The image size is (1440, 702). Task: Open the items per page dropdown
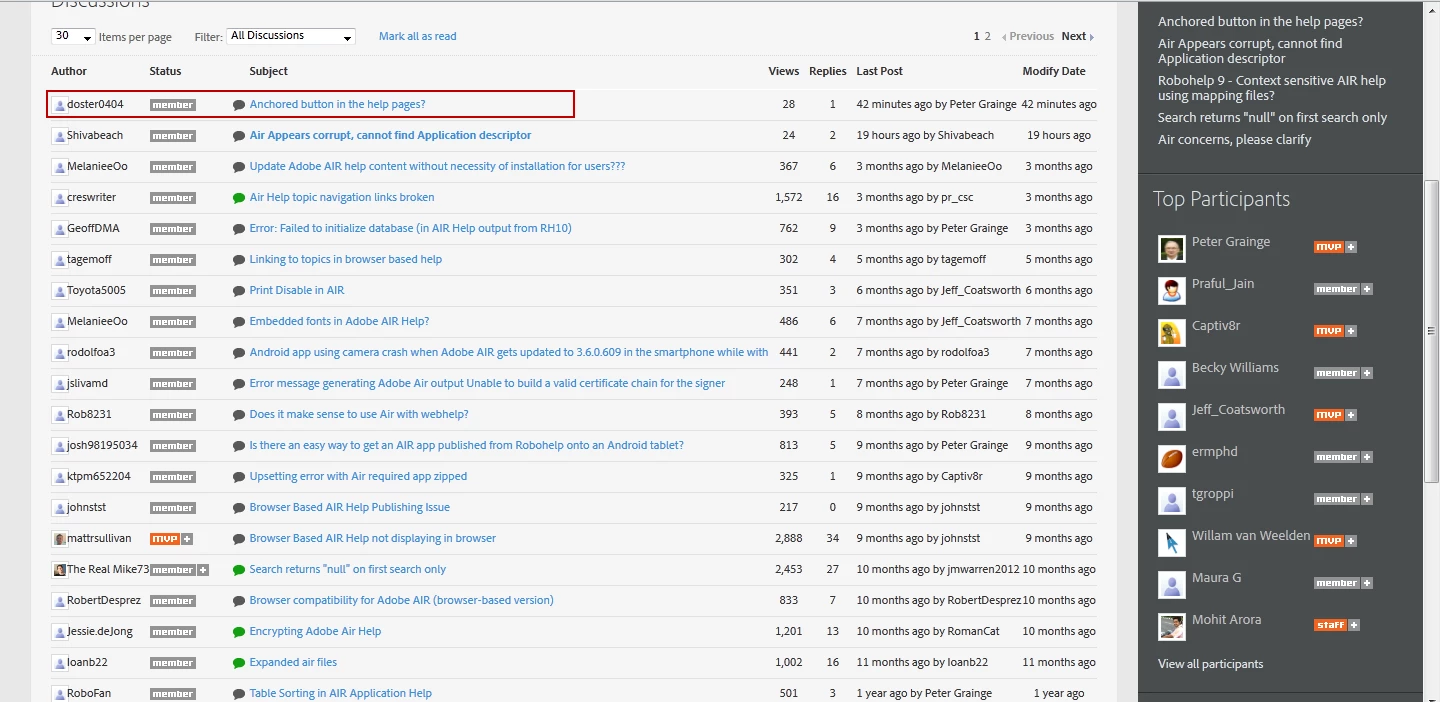pos(73,36)
